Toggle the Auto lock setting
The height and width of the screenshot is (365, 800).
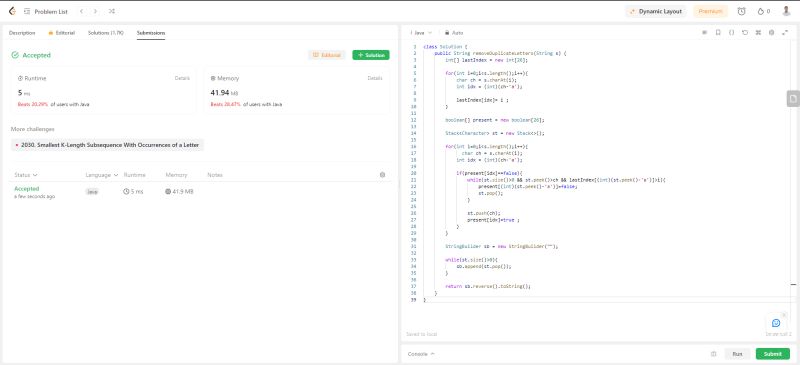[x=454, y=33]
